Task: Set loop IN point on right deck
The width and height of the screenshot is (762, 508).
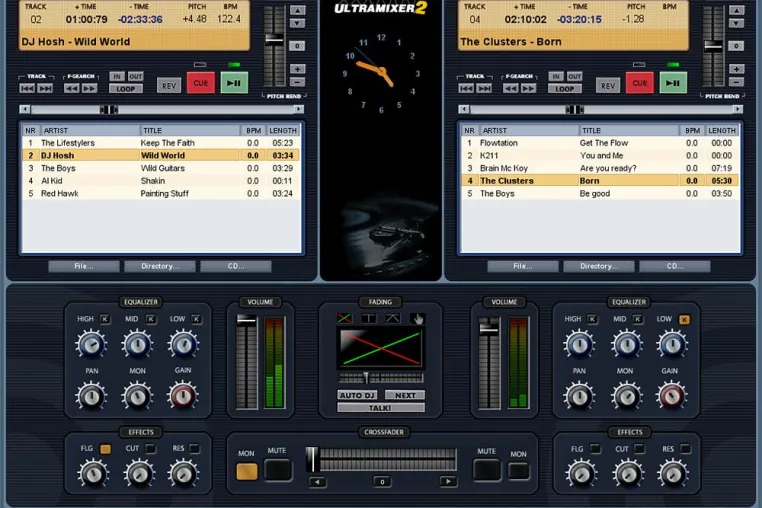Action: tap(556, 76)
